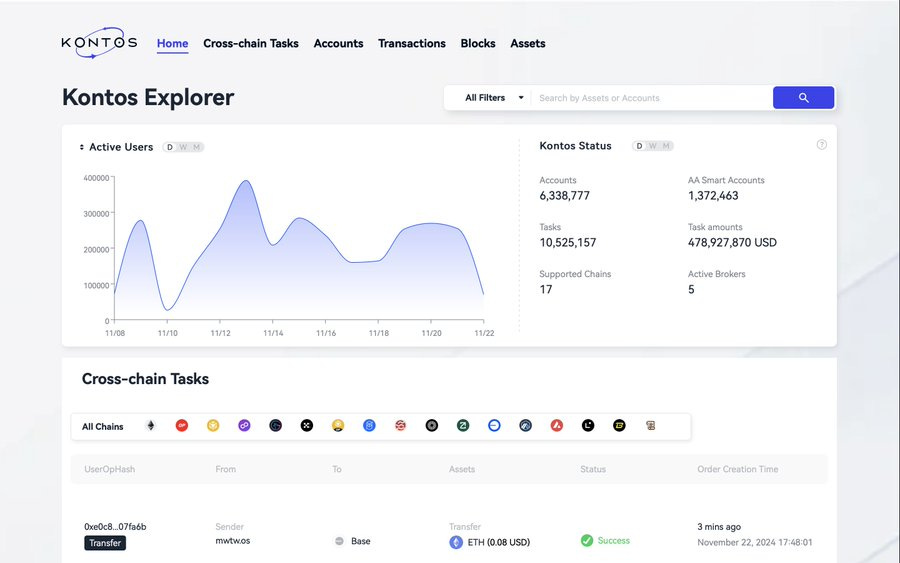Select the black ring chain icon
The width and height of the screenshot is (900, 563).
432,426
